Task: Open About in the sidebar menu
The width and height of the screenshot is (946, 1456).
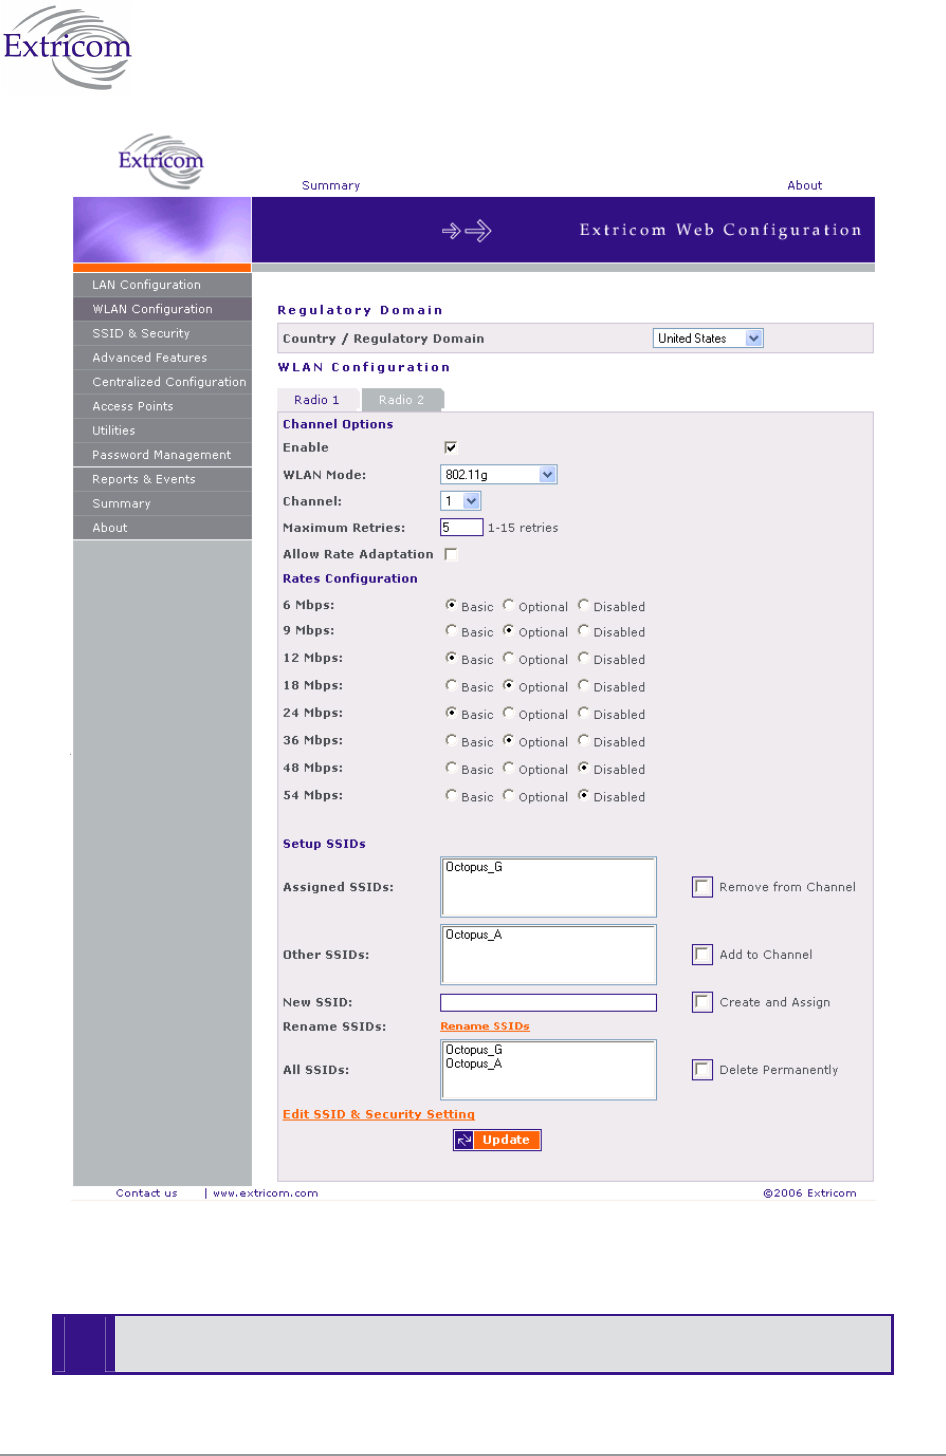Action: [162, 528]
